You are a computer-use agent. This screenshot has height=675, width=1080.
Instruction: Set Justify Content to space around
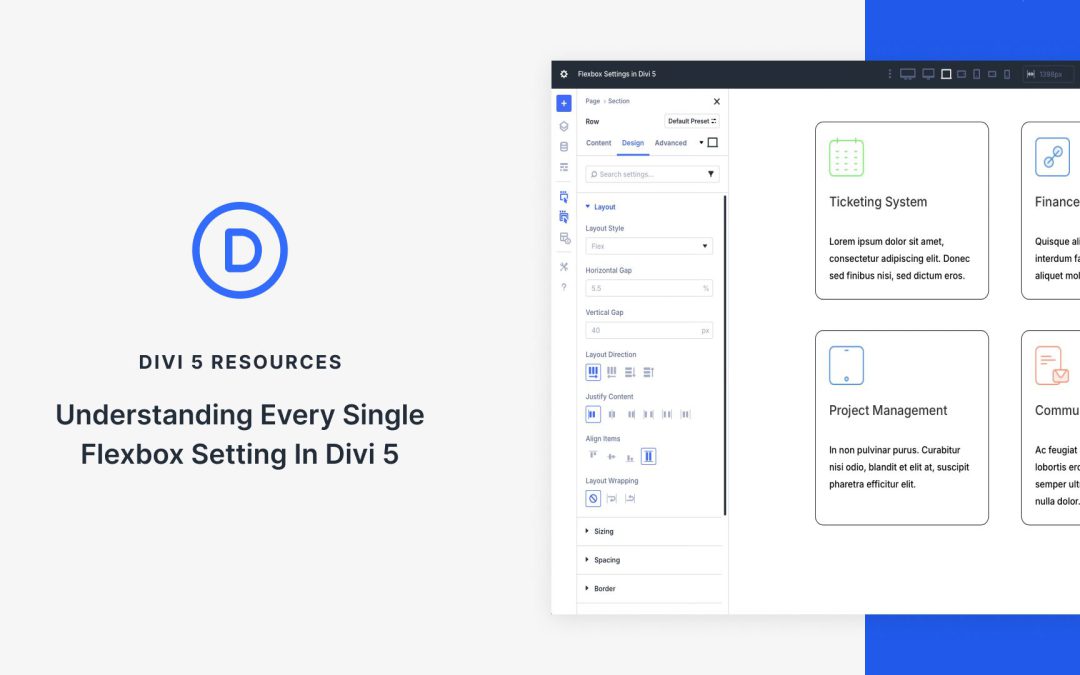667,415
